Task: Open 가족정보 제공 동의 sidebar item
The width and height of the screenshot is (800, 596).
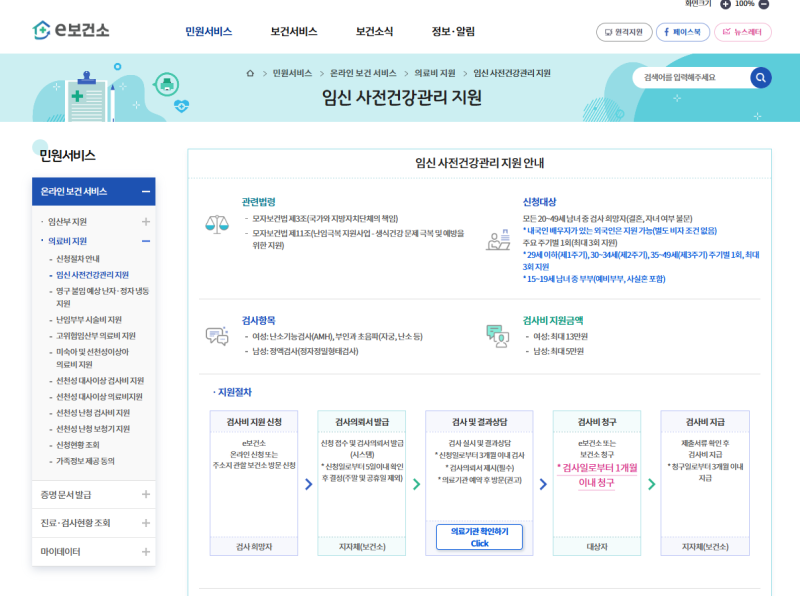Action: 85,461
